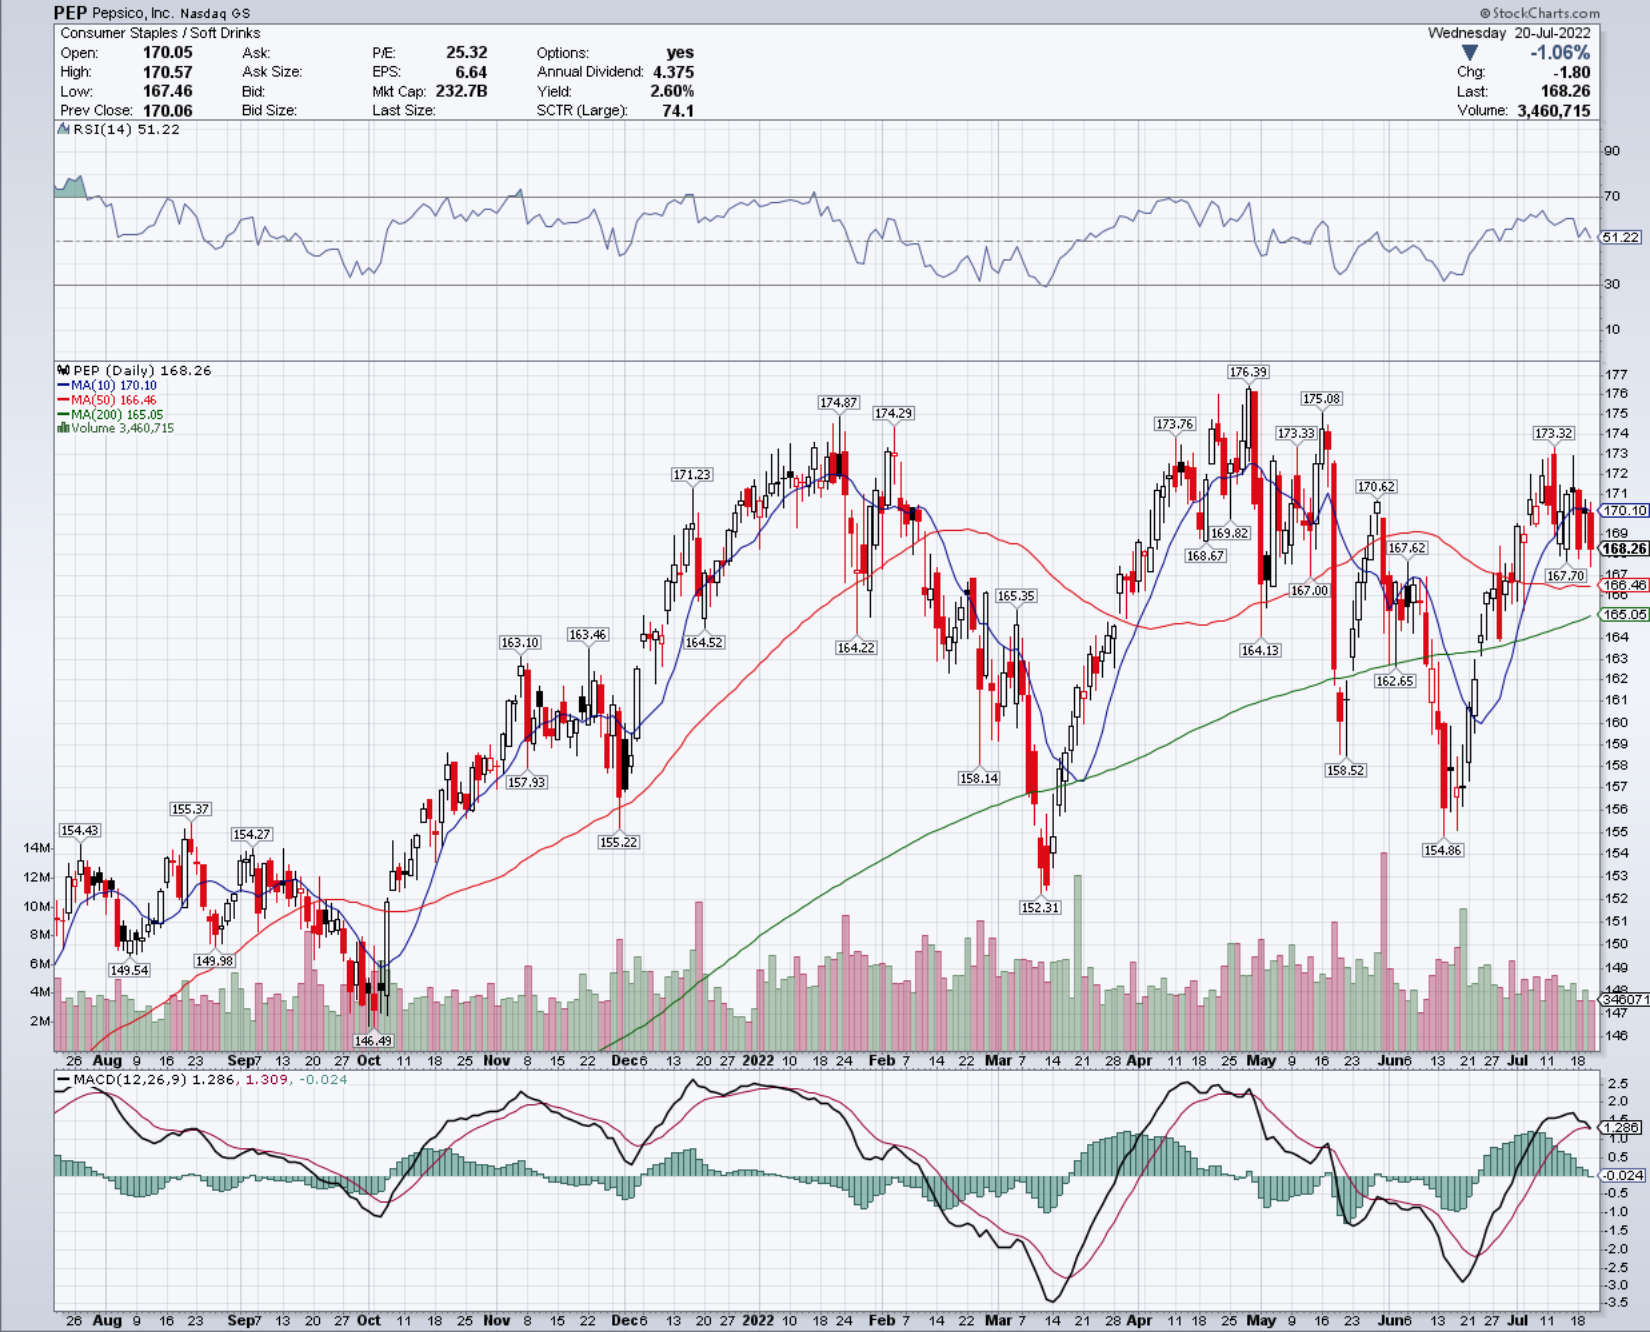Viewport: 1650px width, 1332px height.
Task: Click the 146.49 October low label
Action: pyautogui.click(x=373, y=1041)
